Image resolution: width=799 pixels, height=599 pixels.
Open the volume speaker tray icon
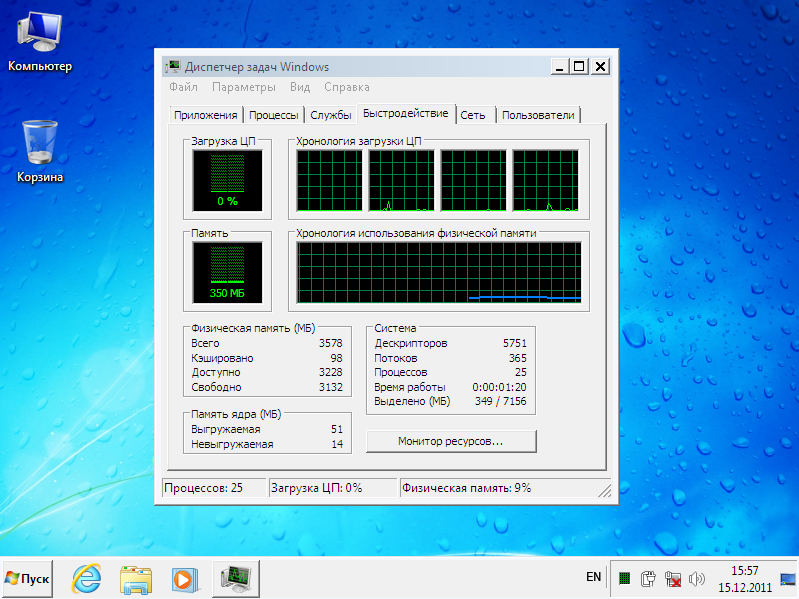click(696, 579)
